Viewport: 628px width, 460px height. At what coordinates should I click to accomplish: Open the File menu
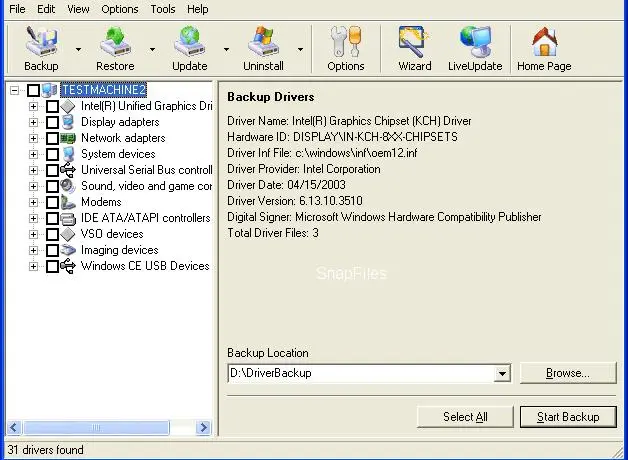17,9
